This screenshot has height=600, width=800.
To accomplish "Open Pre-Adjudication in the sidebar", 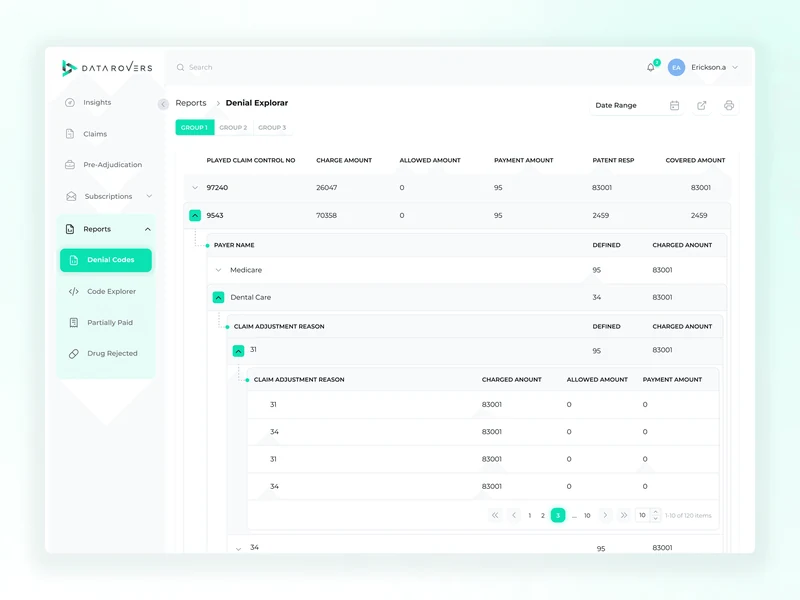I will point(112,165).
